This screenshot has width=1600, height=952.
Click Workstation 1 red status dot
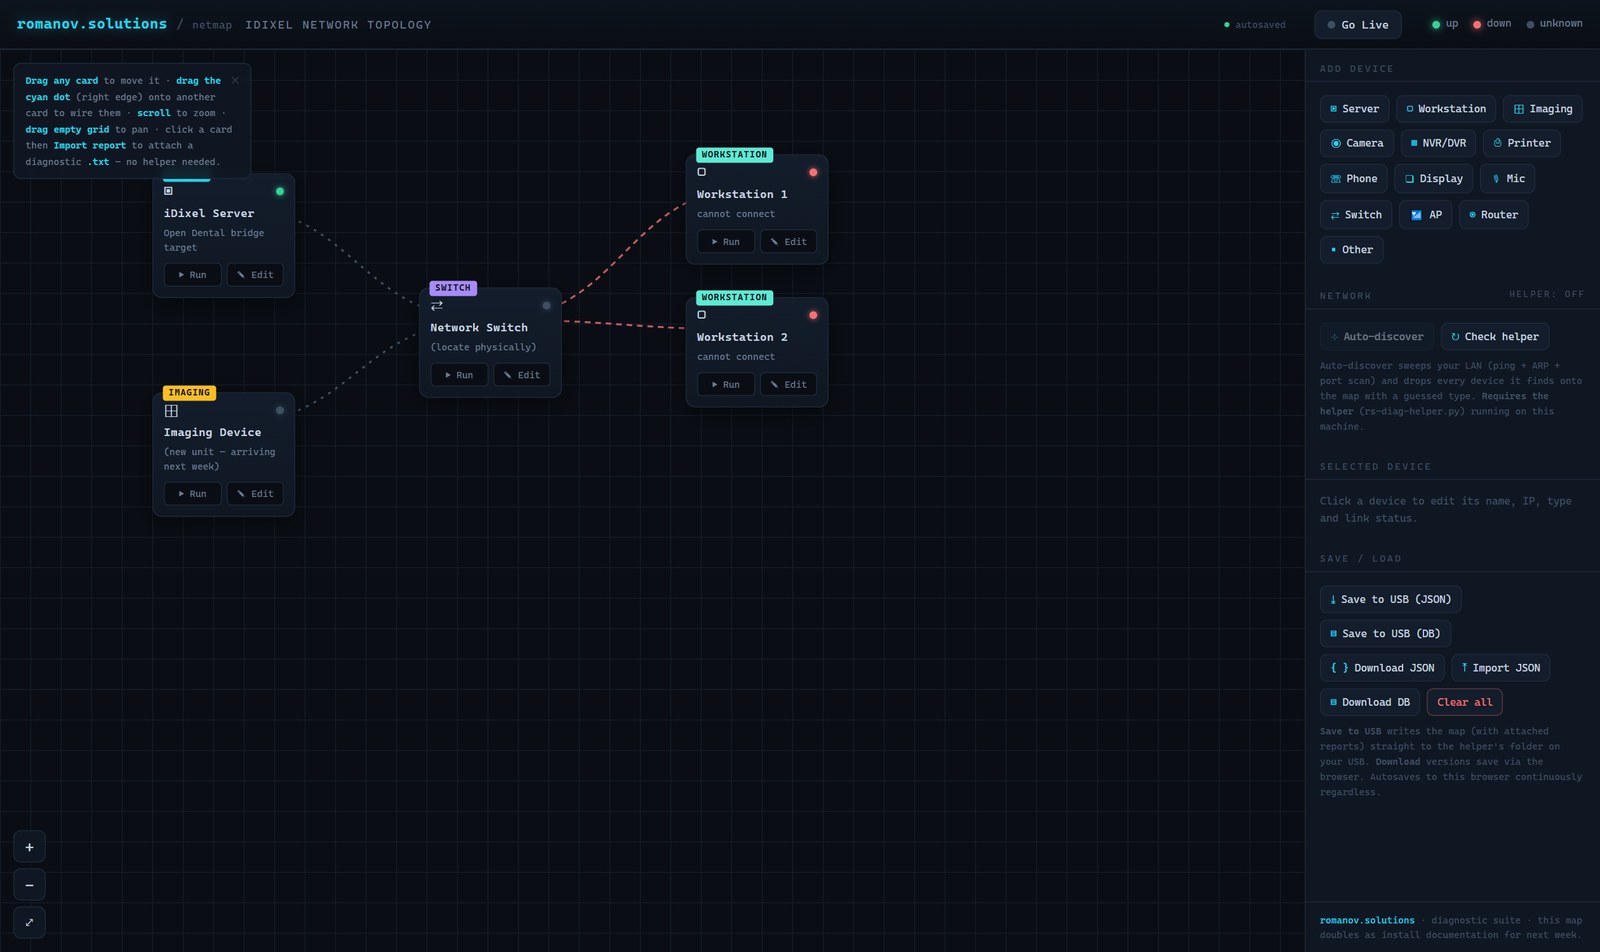pos(813,172)
